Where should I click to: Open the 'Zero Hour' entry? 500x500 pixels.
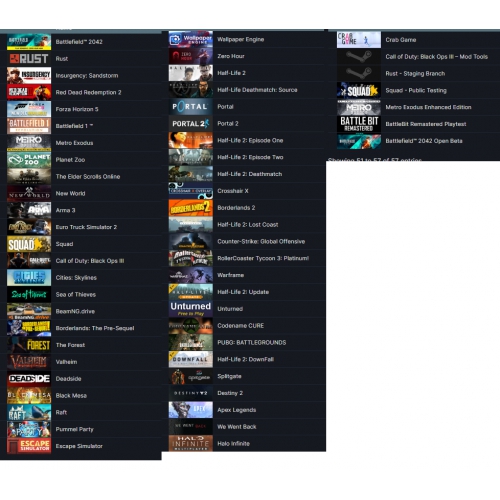231,56
